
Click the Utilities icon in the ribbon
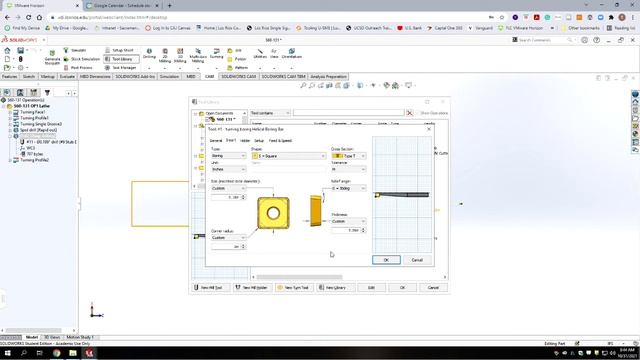pyautogui.click(x=260, y=53)
